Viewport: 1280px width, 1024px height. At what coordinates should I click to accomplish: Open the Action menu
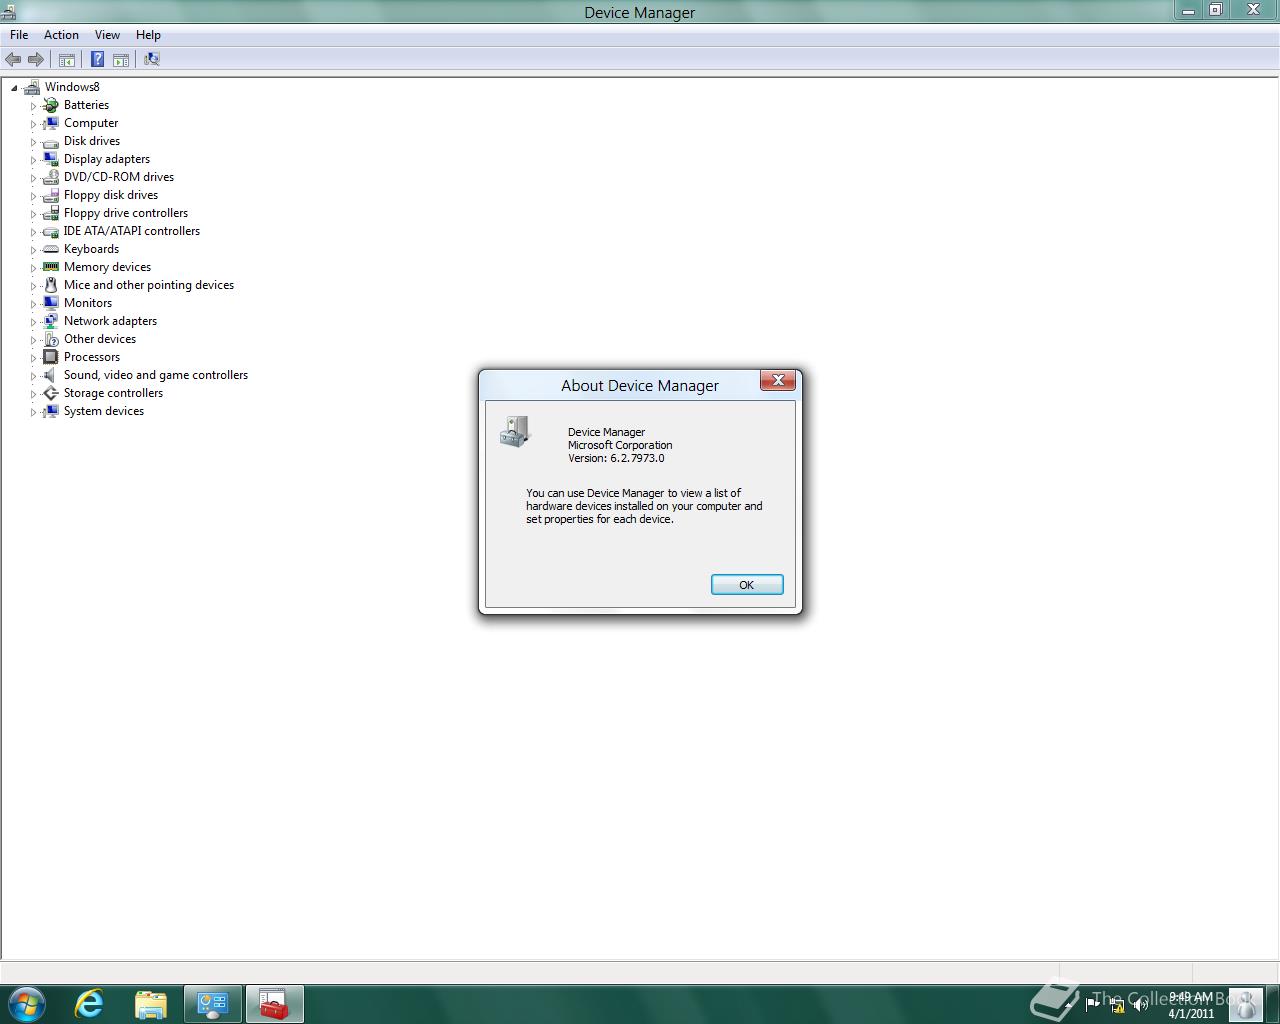coord(61,35)
